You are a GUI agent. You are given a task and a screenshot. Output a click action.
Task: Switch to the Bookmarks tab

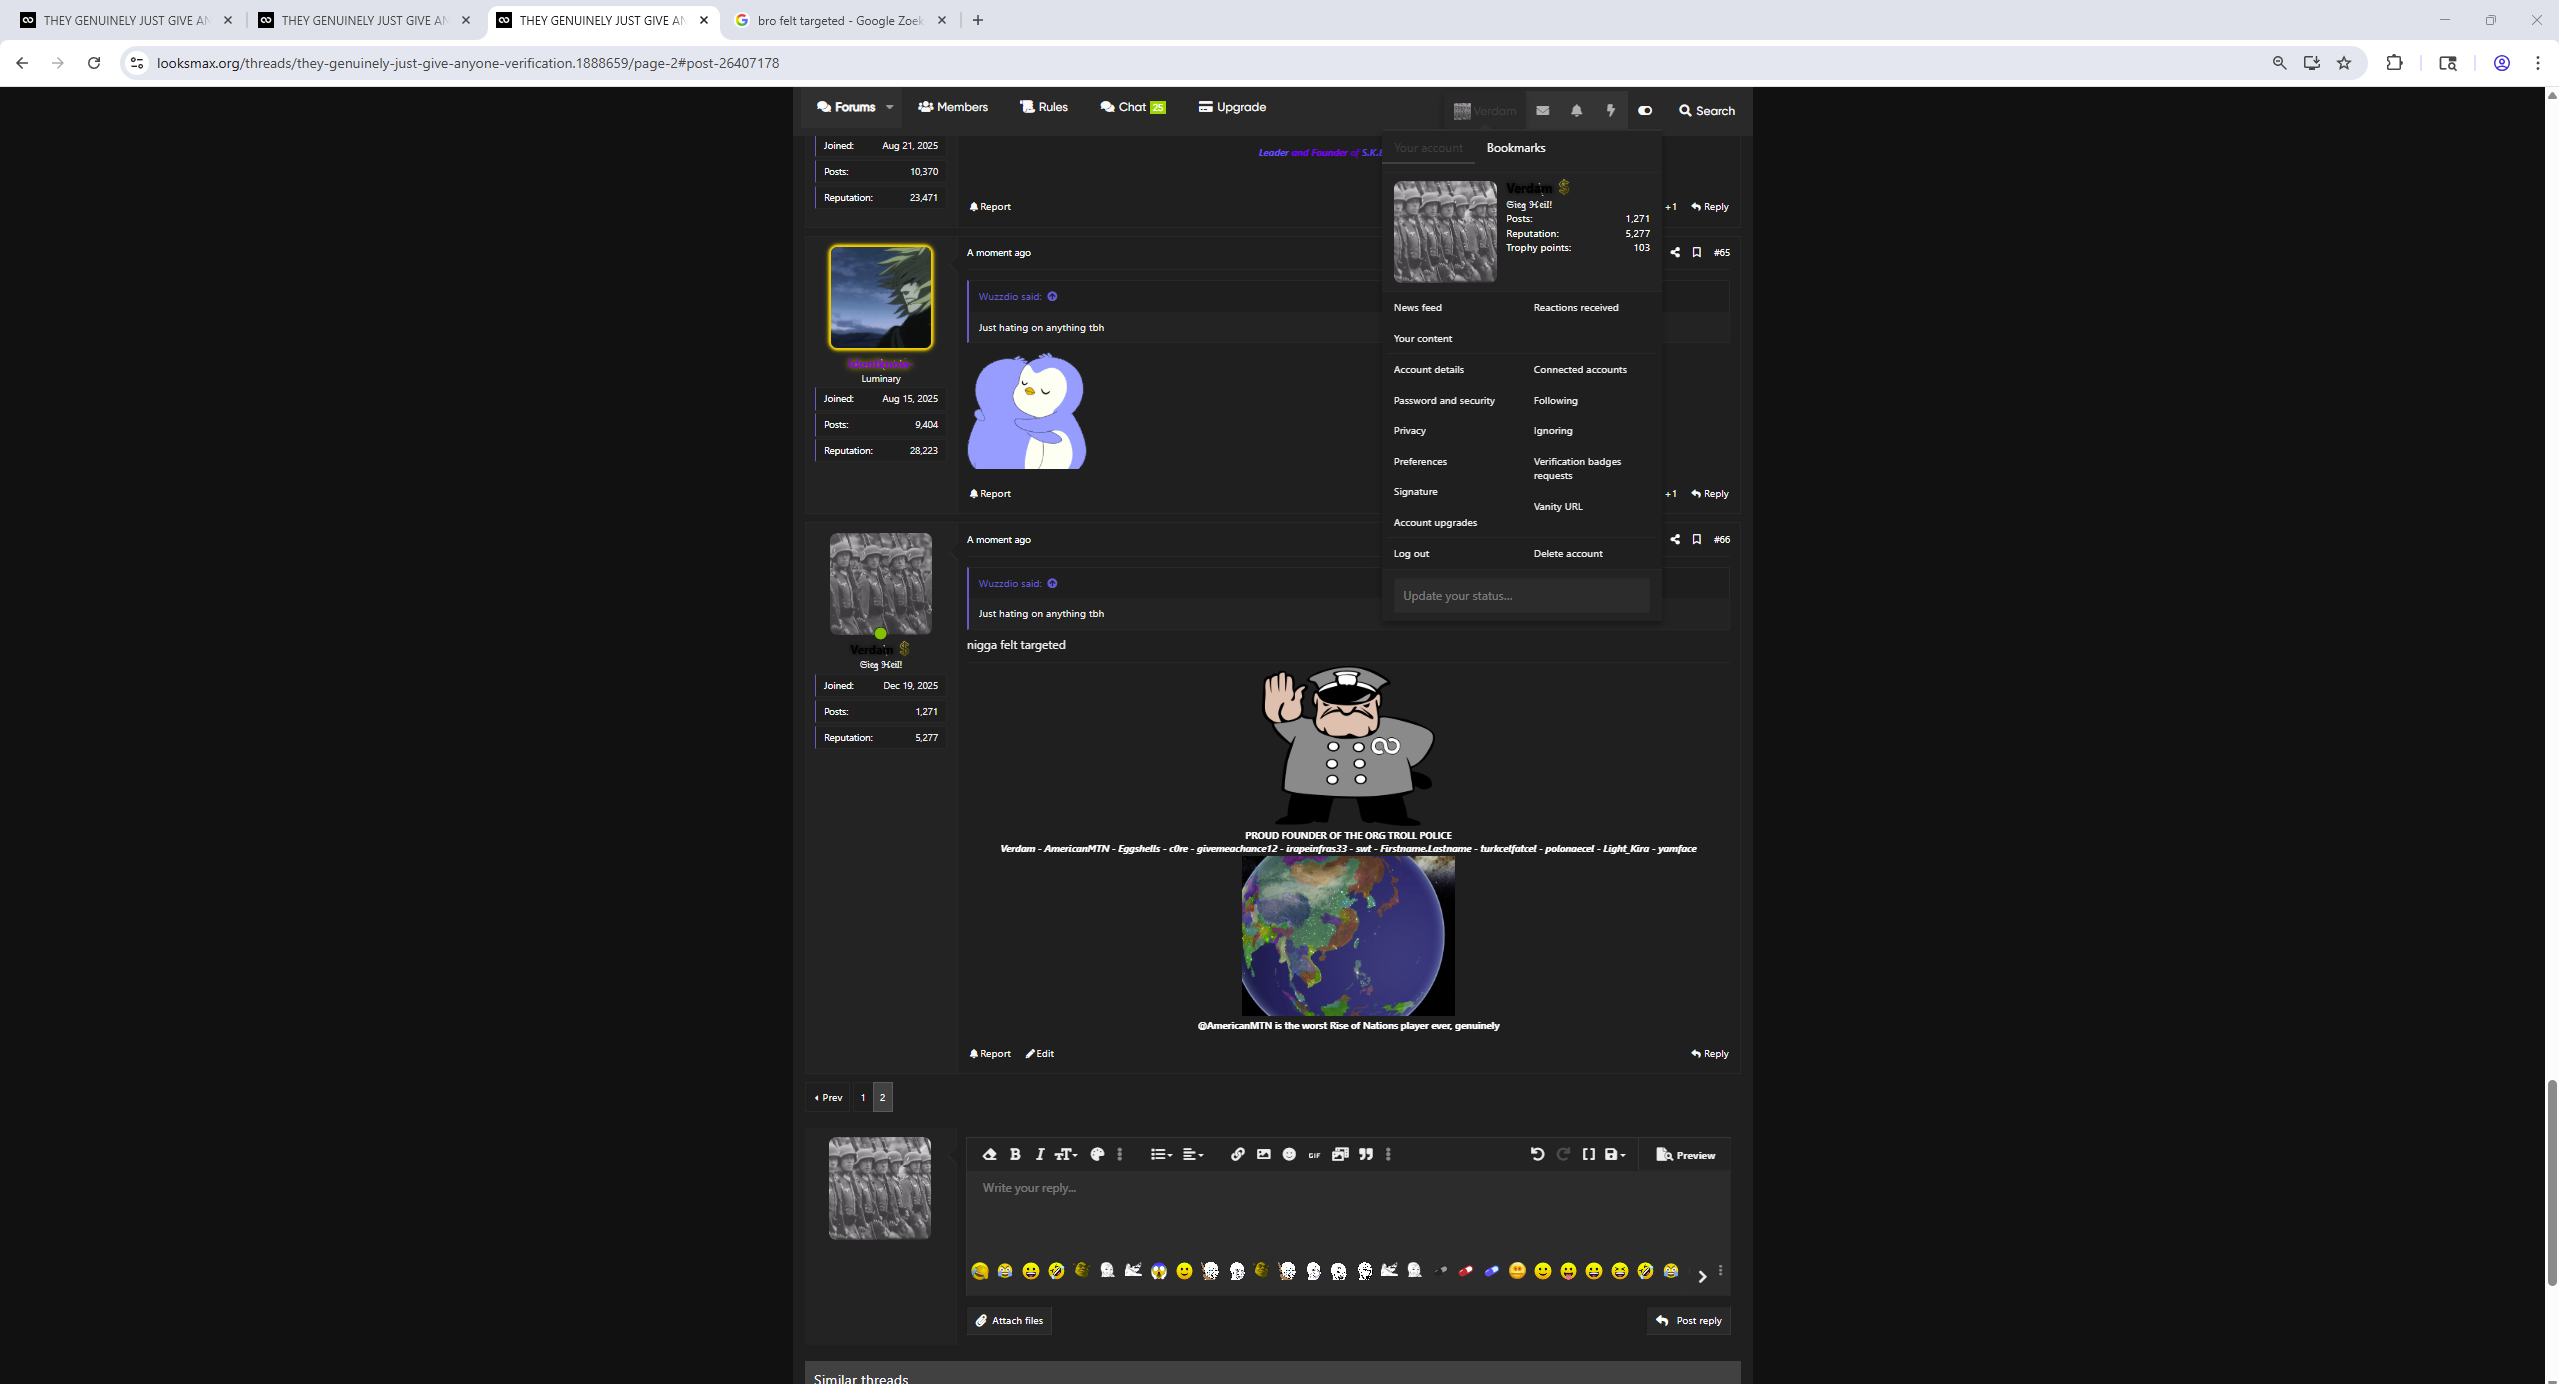point(1515,147)
